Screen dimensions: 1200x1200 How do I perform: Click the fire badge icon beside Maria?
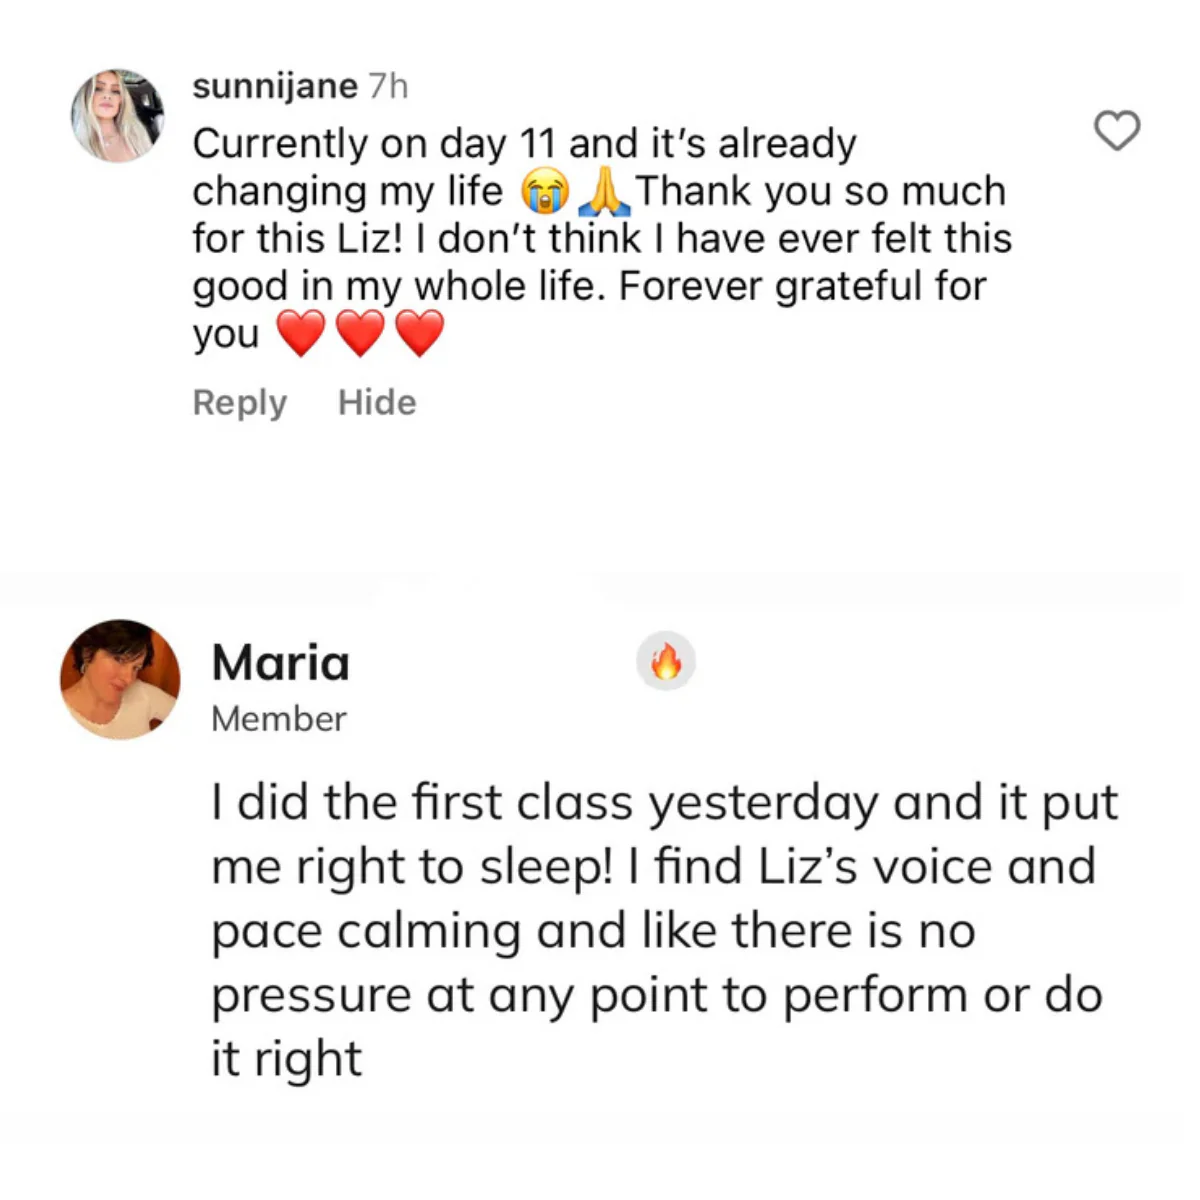pos(666,662)
